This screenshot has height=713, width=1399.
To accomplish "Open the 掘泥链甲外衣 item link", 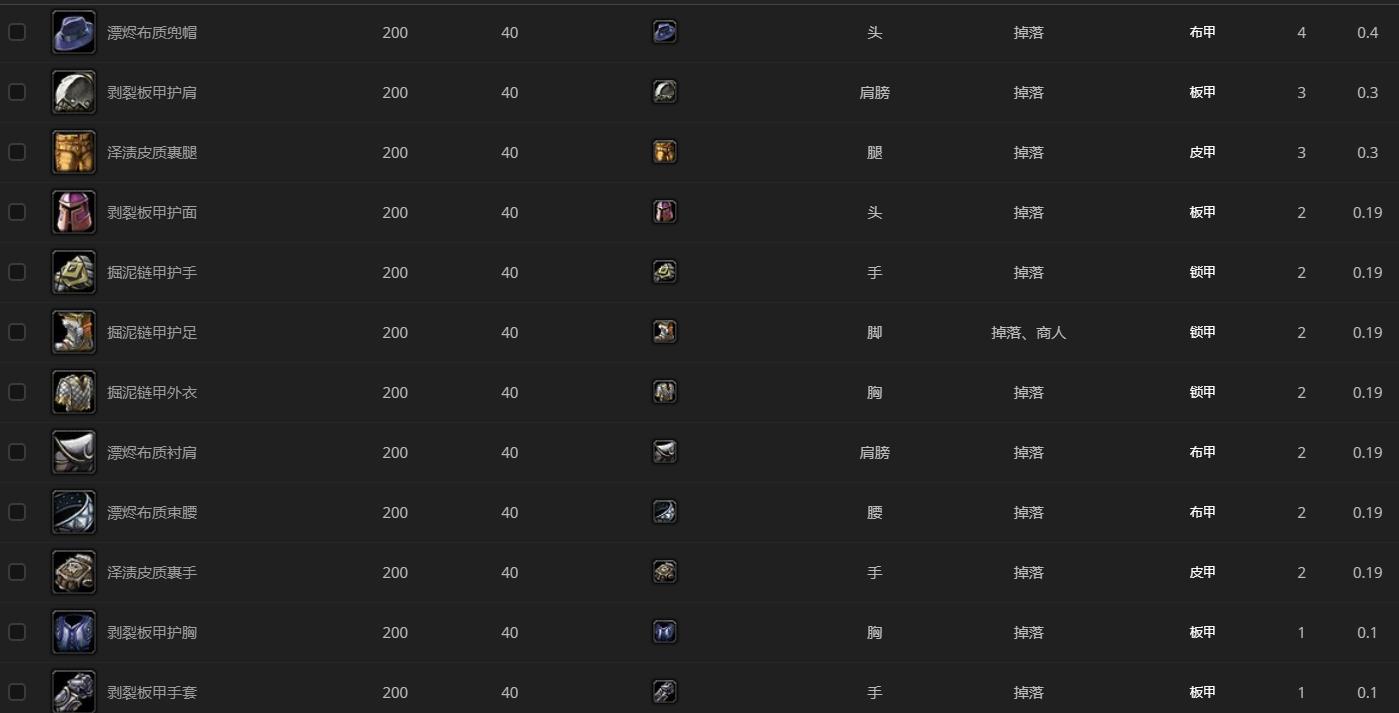I will coord(152,393).
